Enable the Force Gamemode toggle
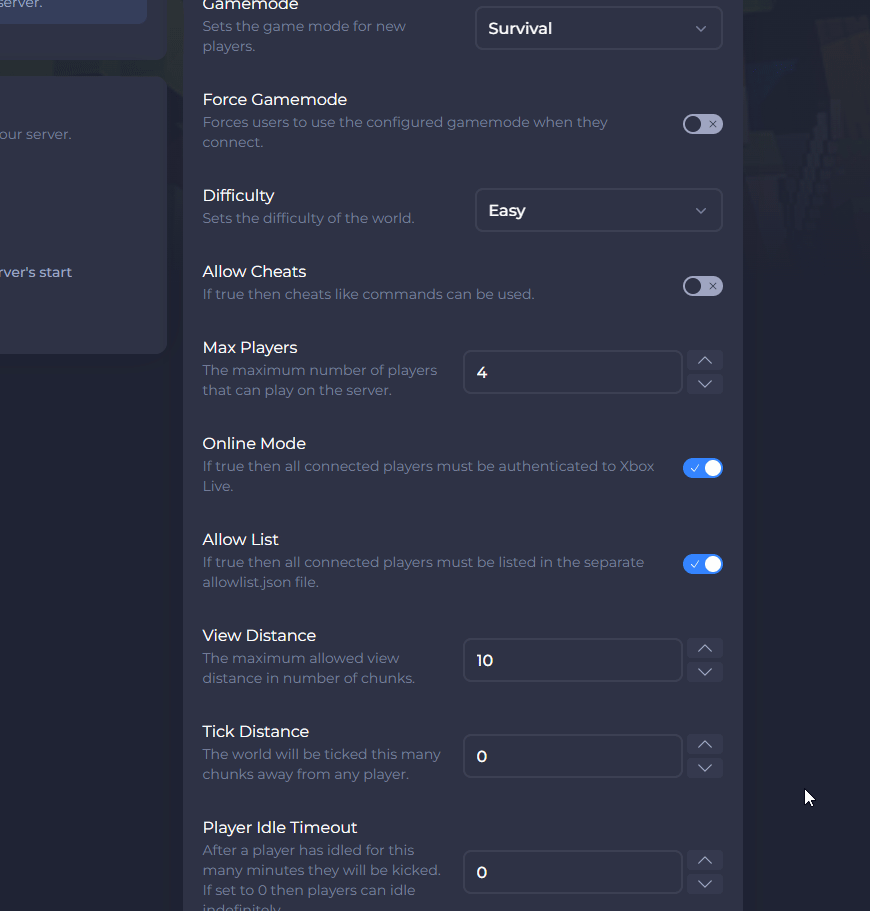Image resolution: width=870 pixels, height=911 pixels. coord(702,124)
